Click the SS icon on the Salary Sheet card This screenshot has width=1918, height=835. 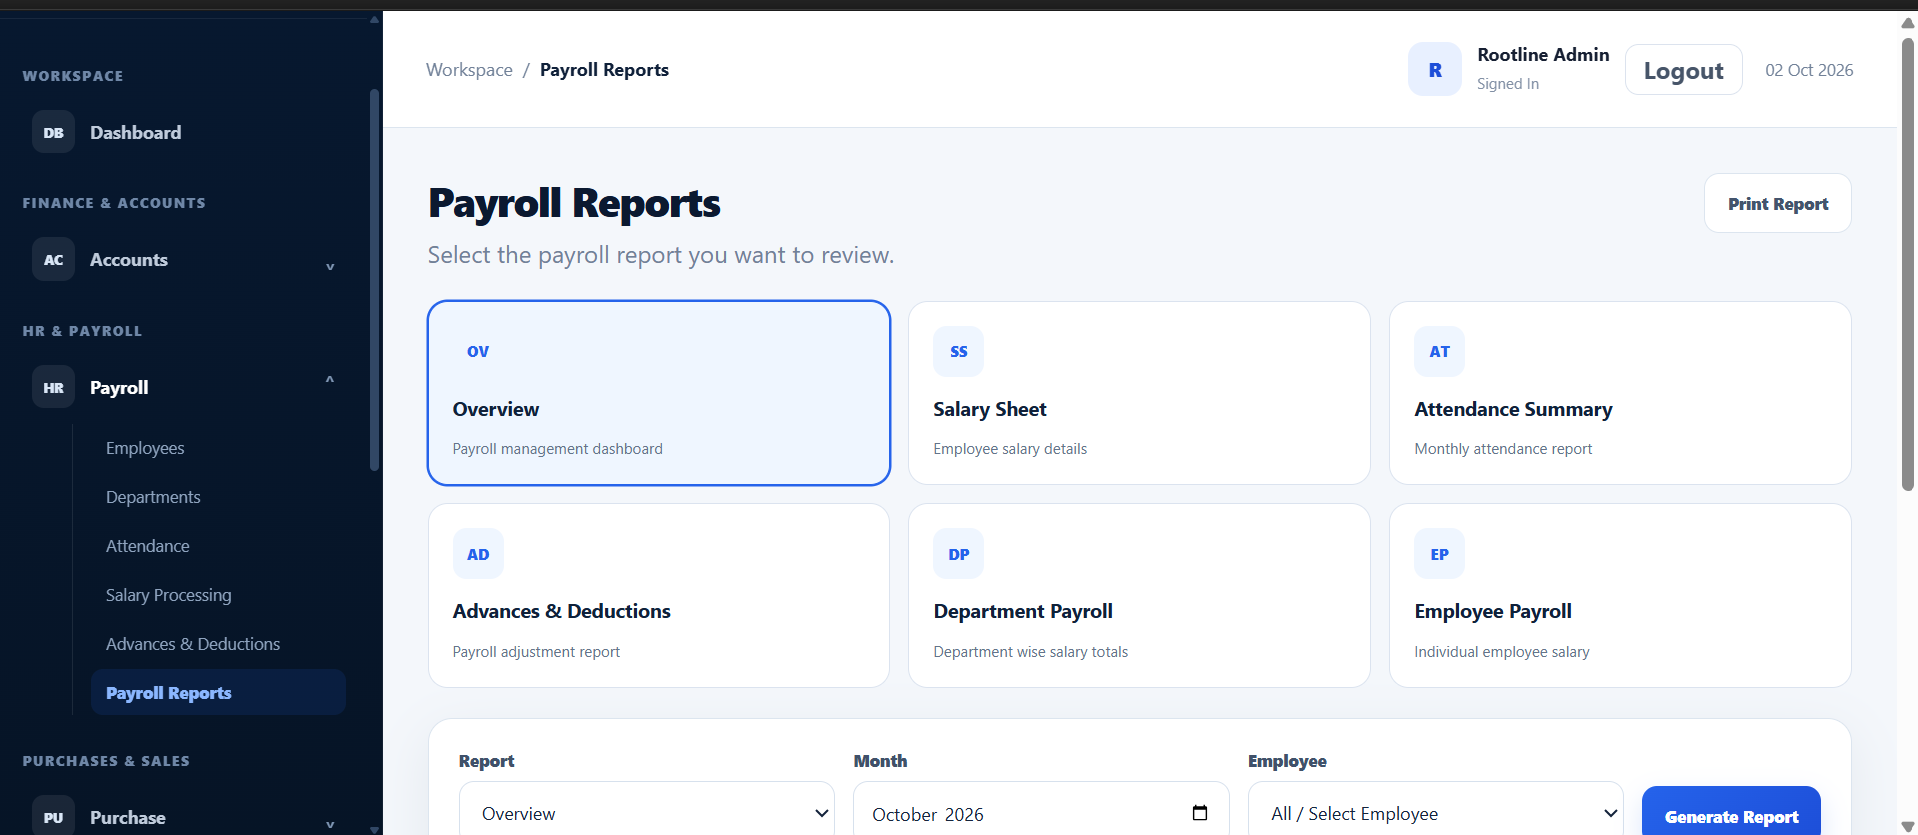959,351
